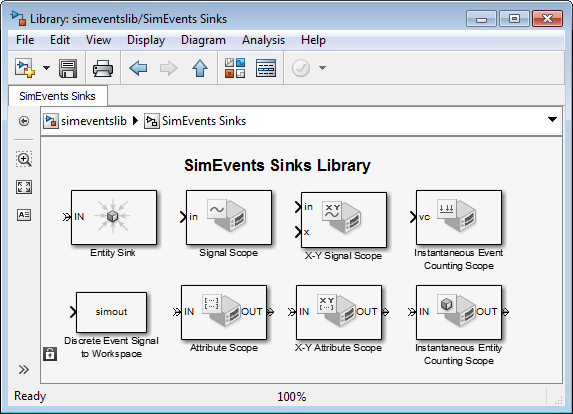The width and height of the screenshot is (573, 414).
Task: Select the Attribute Scope block
Action: (224, 312)
